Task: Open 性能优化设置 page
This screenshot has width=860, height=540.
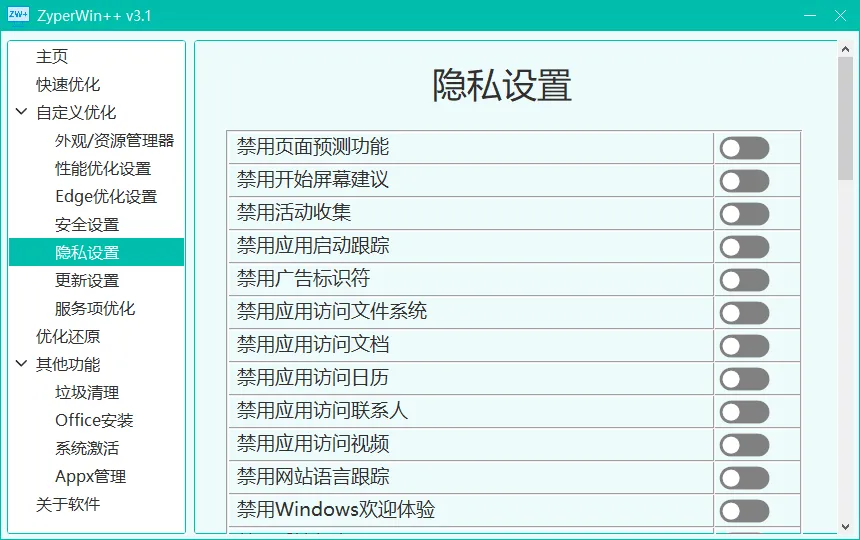Action: [x=103, y=169]
